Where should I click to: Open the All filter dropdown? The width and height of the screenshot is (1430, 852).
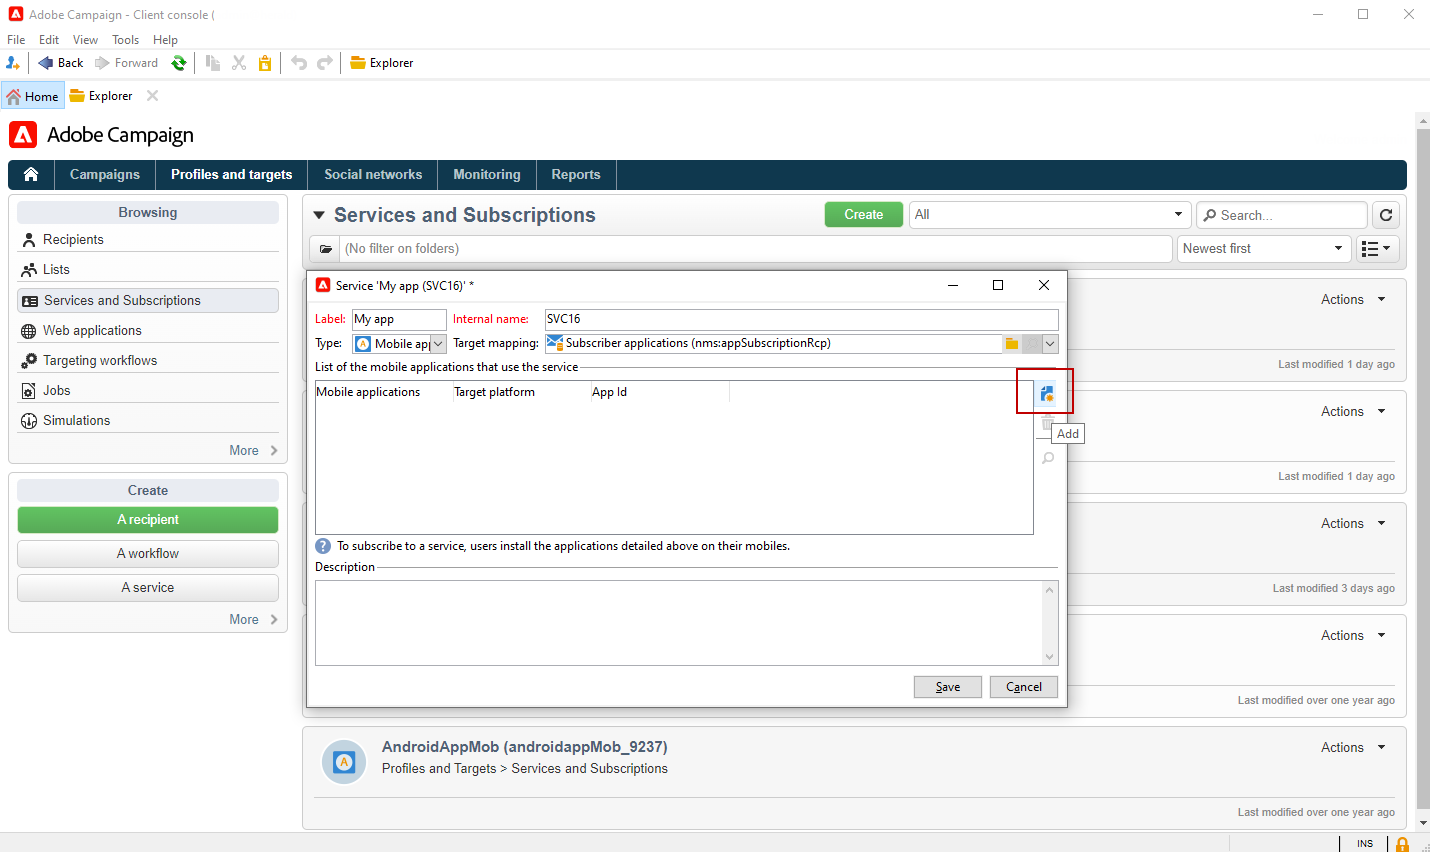pos(1050,215)
